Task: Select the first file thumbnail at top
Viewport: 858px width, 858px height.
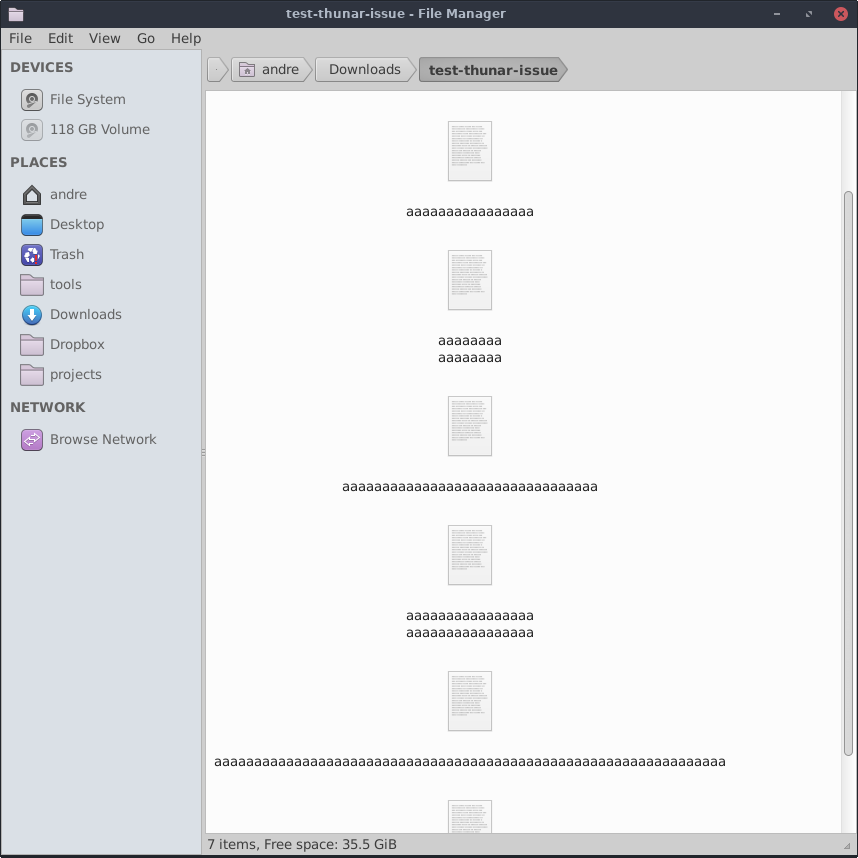Action: [470, 151]
